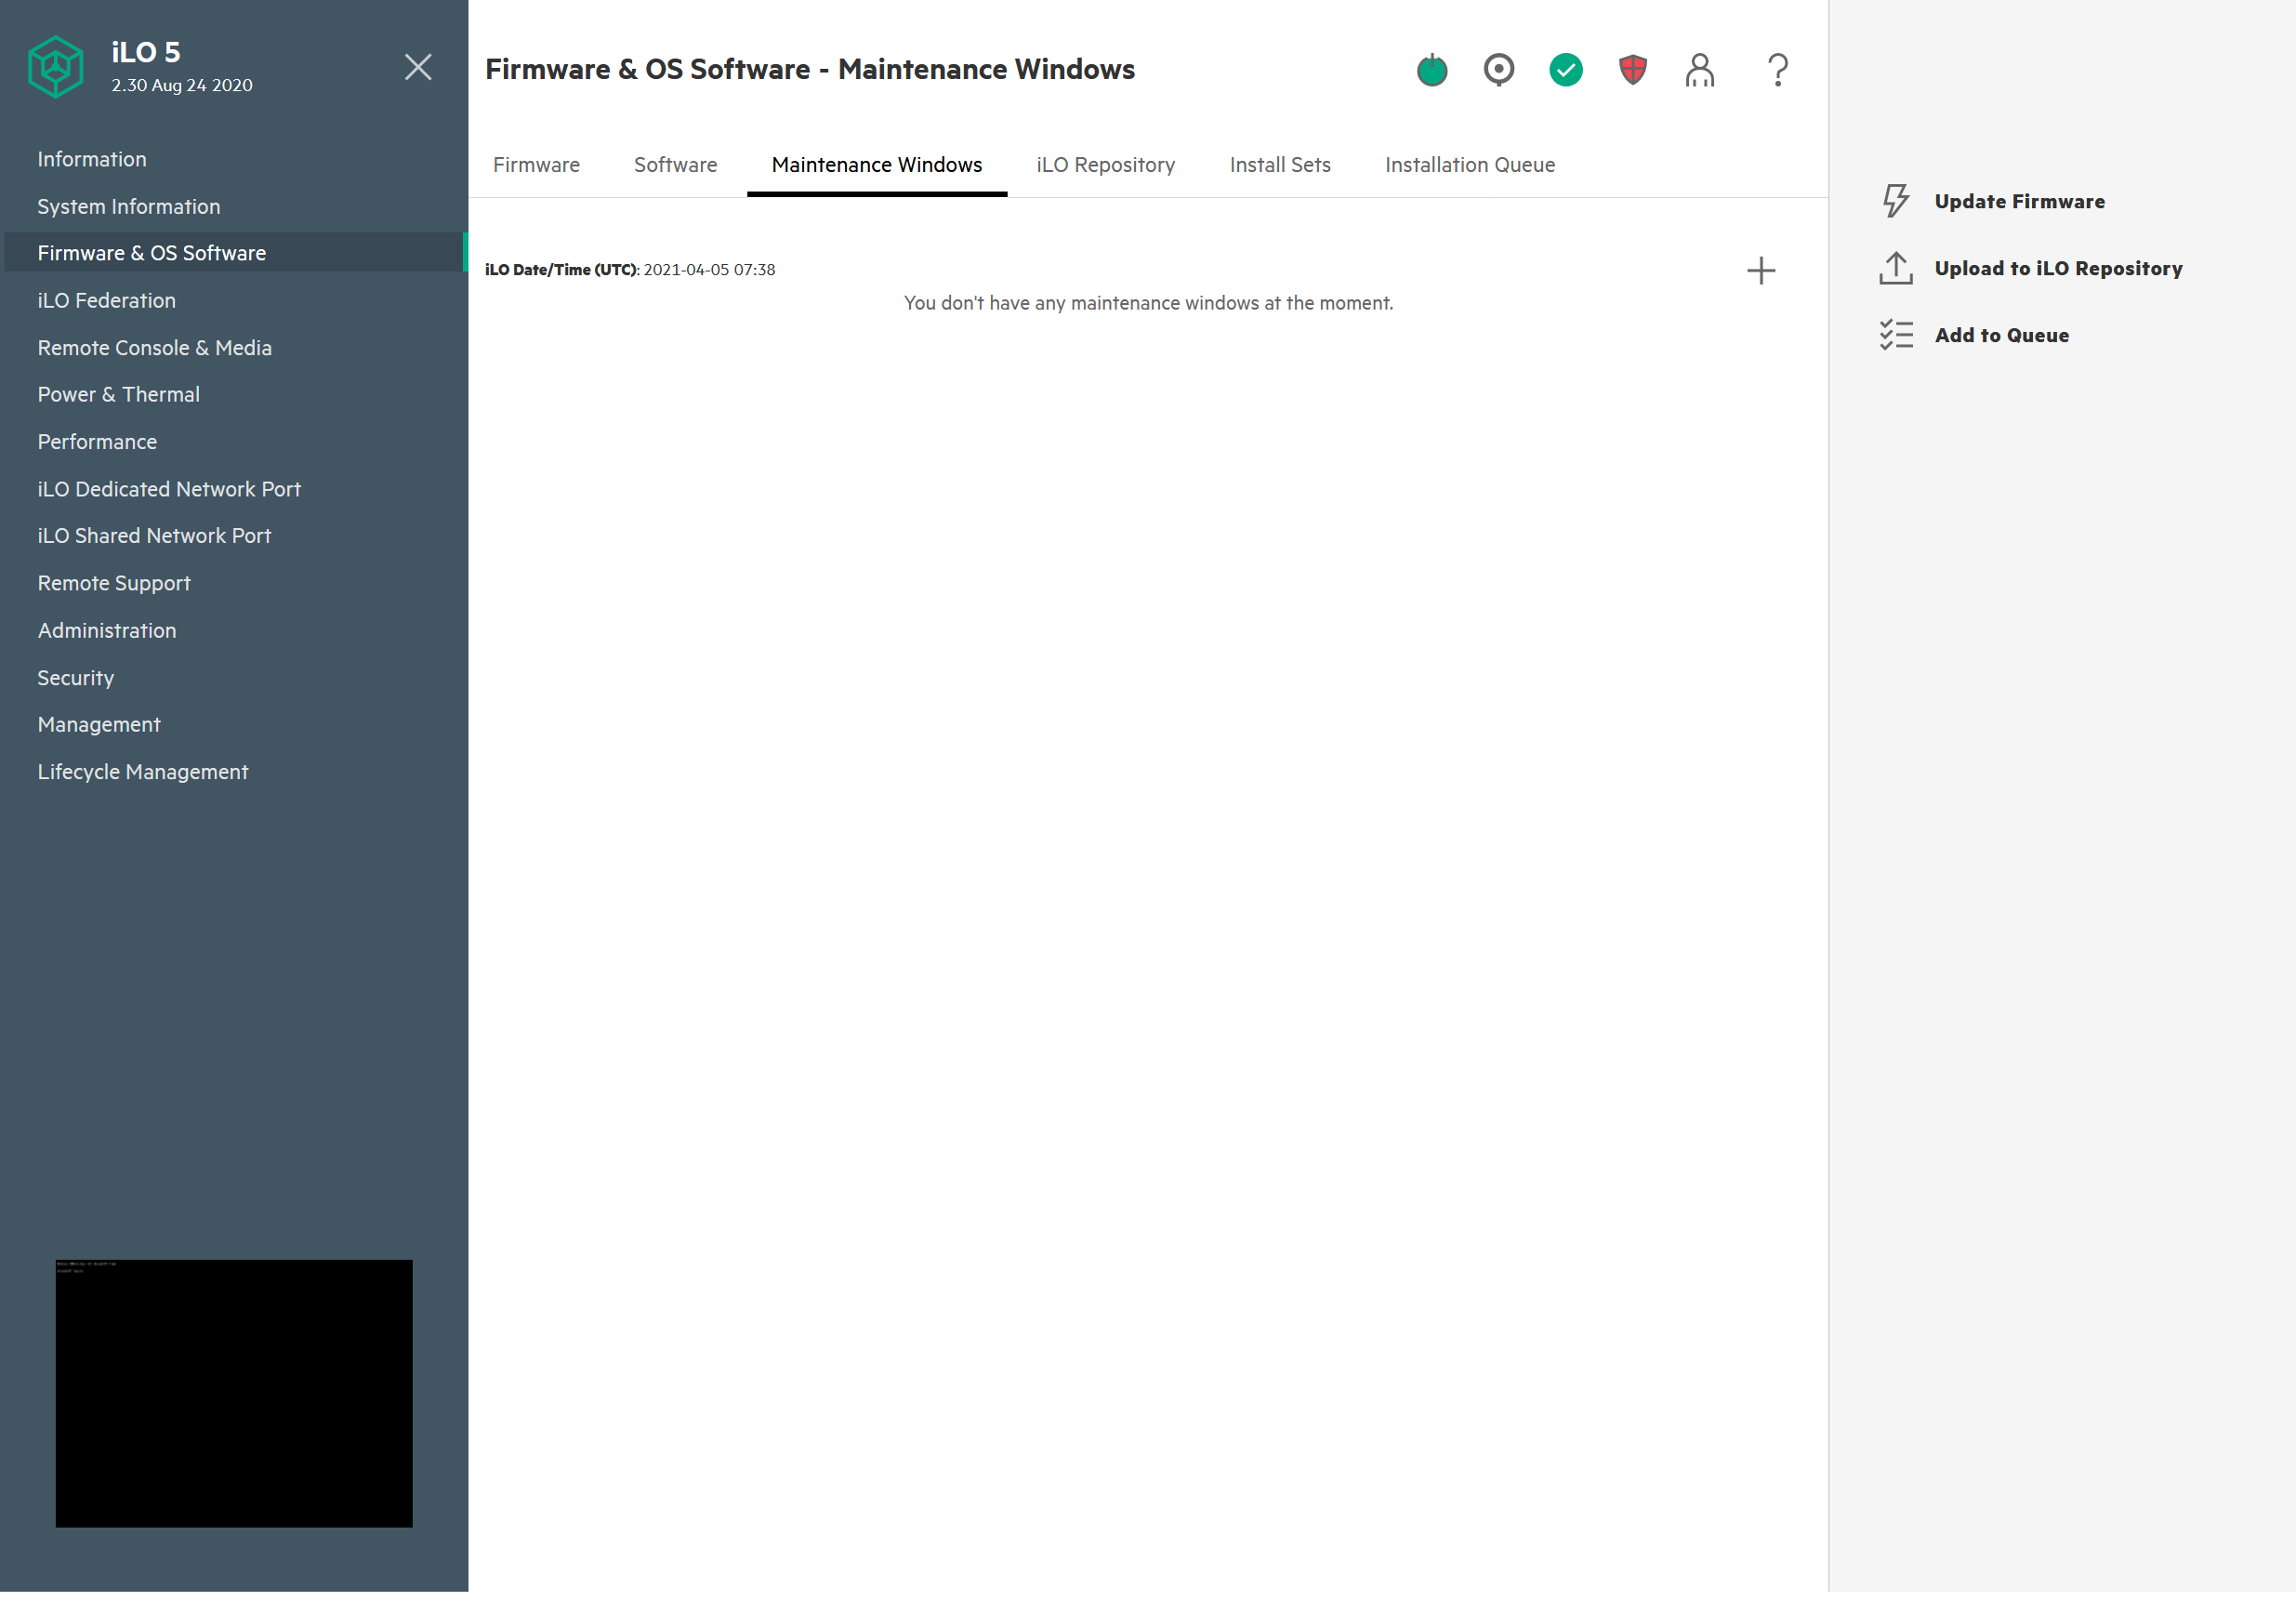Close the navigation sidebar with X
The image size is (2296, 1601).
pos(418,67)
